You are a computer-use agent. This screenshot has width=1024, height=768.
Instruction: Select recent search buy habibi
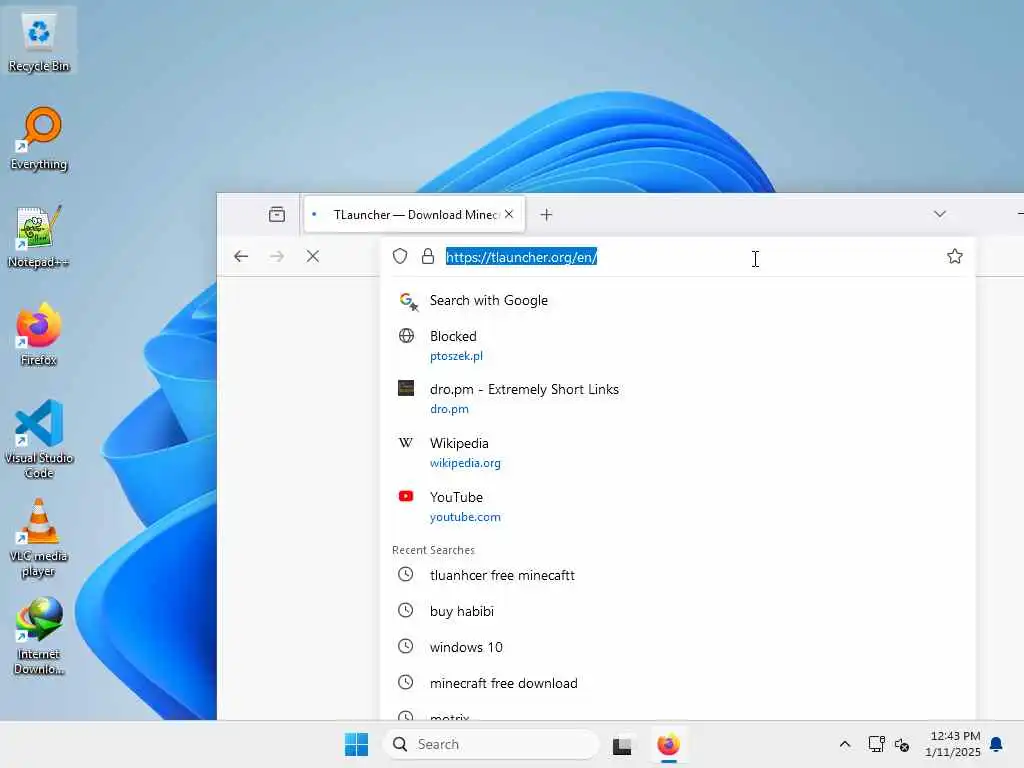coord(677,611)
